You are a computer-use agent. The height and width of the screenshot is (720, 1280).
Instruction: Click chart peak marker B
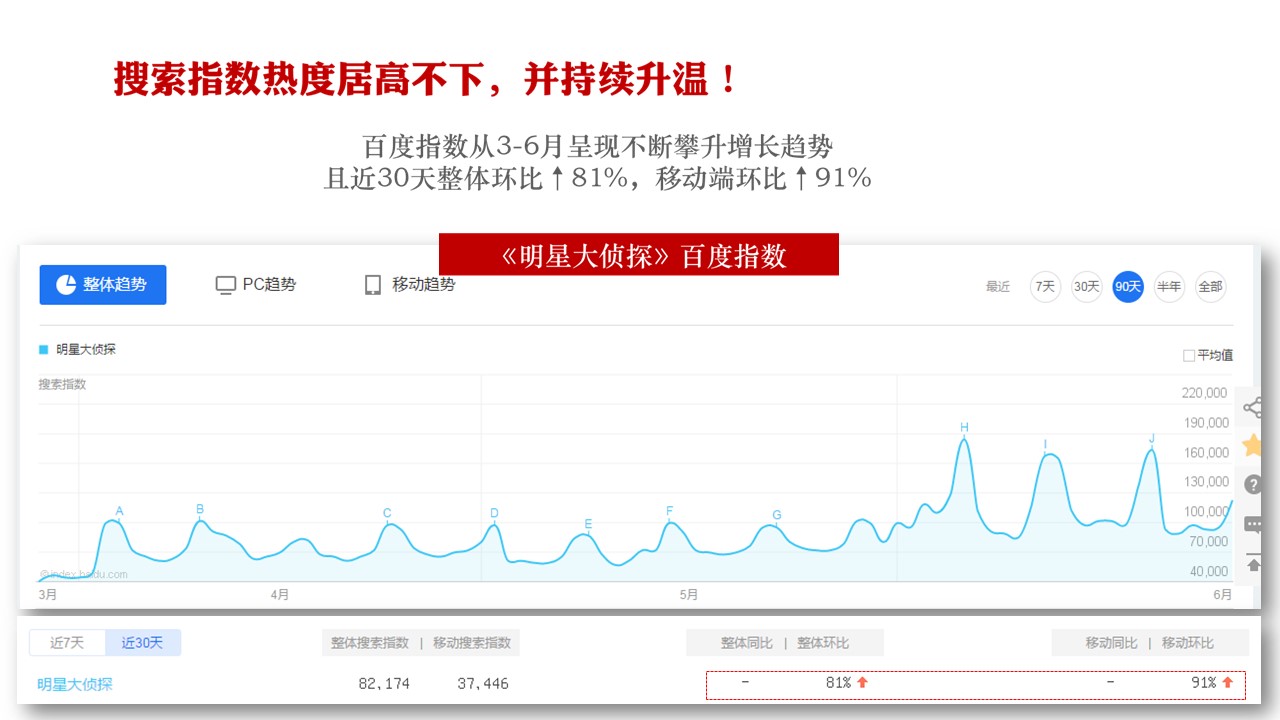coord(200,509)
